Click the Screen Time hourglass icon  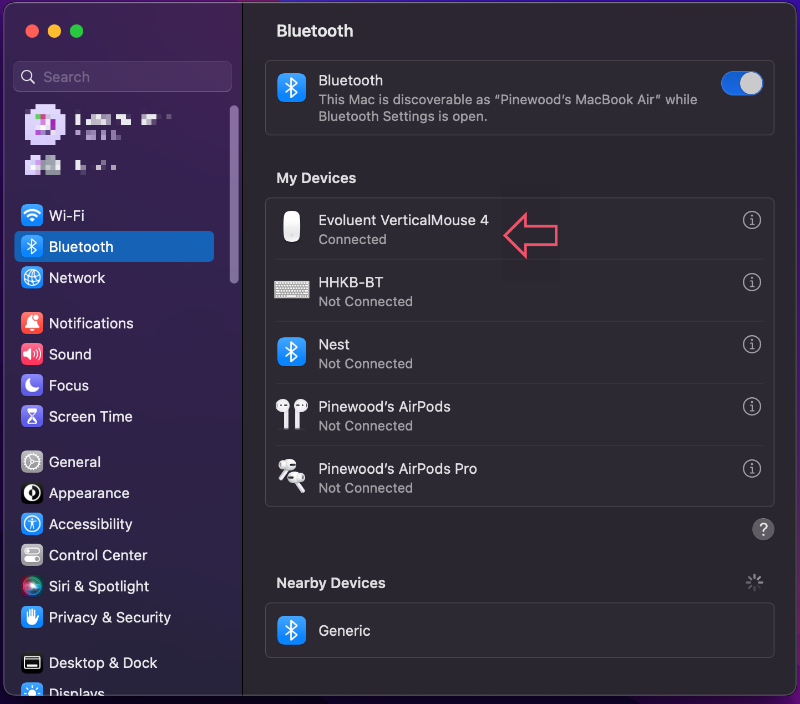point(32,417)
